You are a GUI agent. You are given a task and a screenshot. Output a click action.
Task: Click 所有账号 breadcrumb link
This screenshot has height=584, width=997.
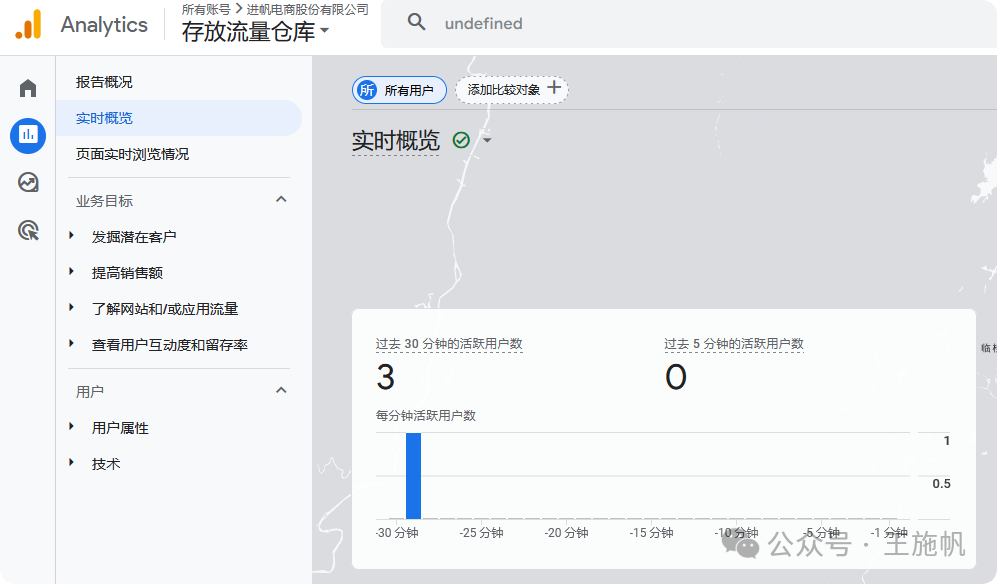pos(206,10)
